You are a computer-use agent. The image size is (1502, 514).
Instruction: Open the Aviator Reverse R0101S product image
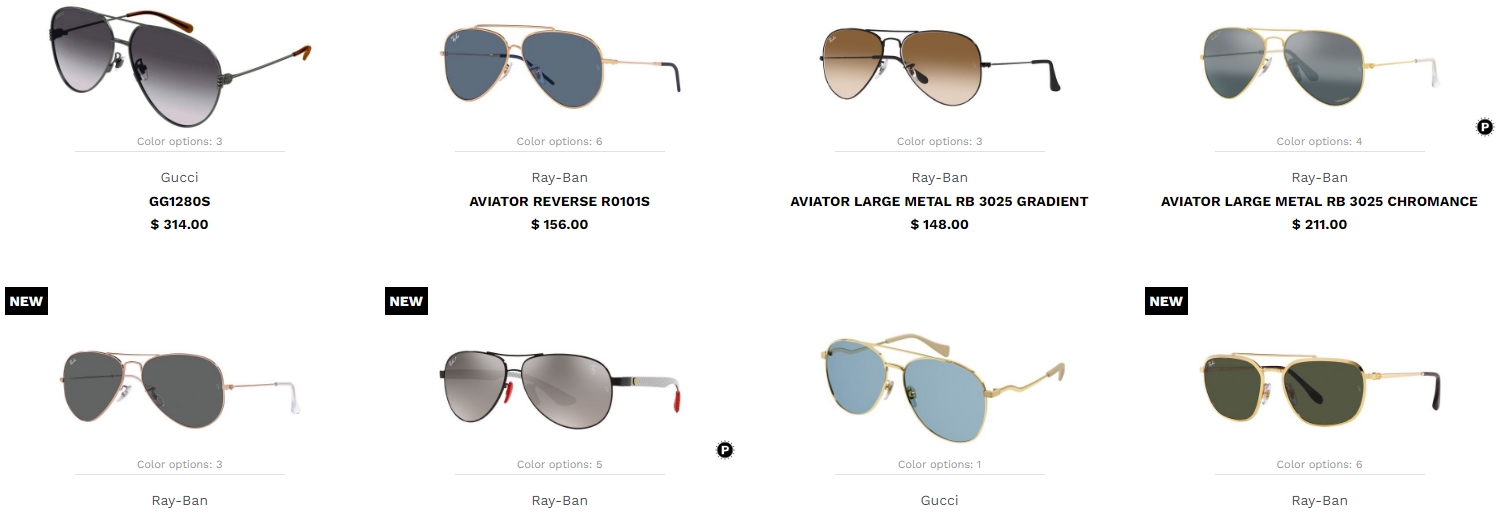560,64
